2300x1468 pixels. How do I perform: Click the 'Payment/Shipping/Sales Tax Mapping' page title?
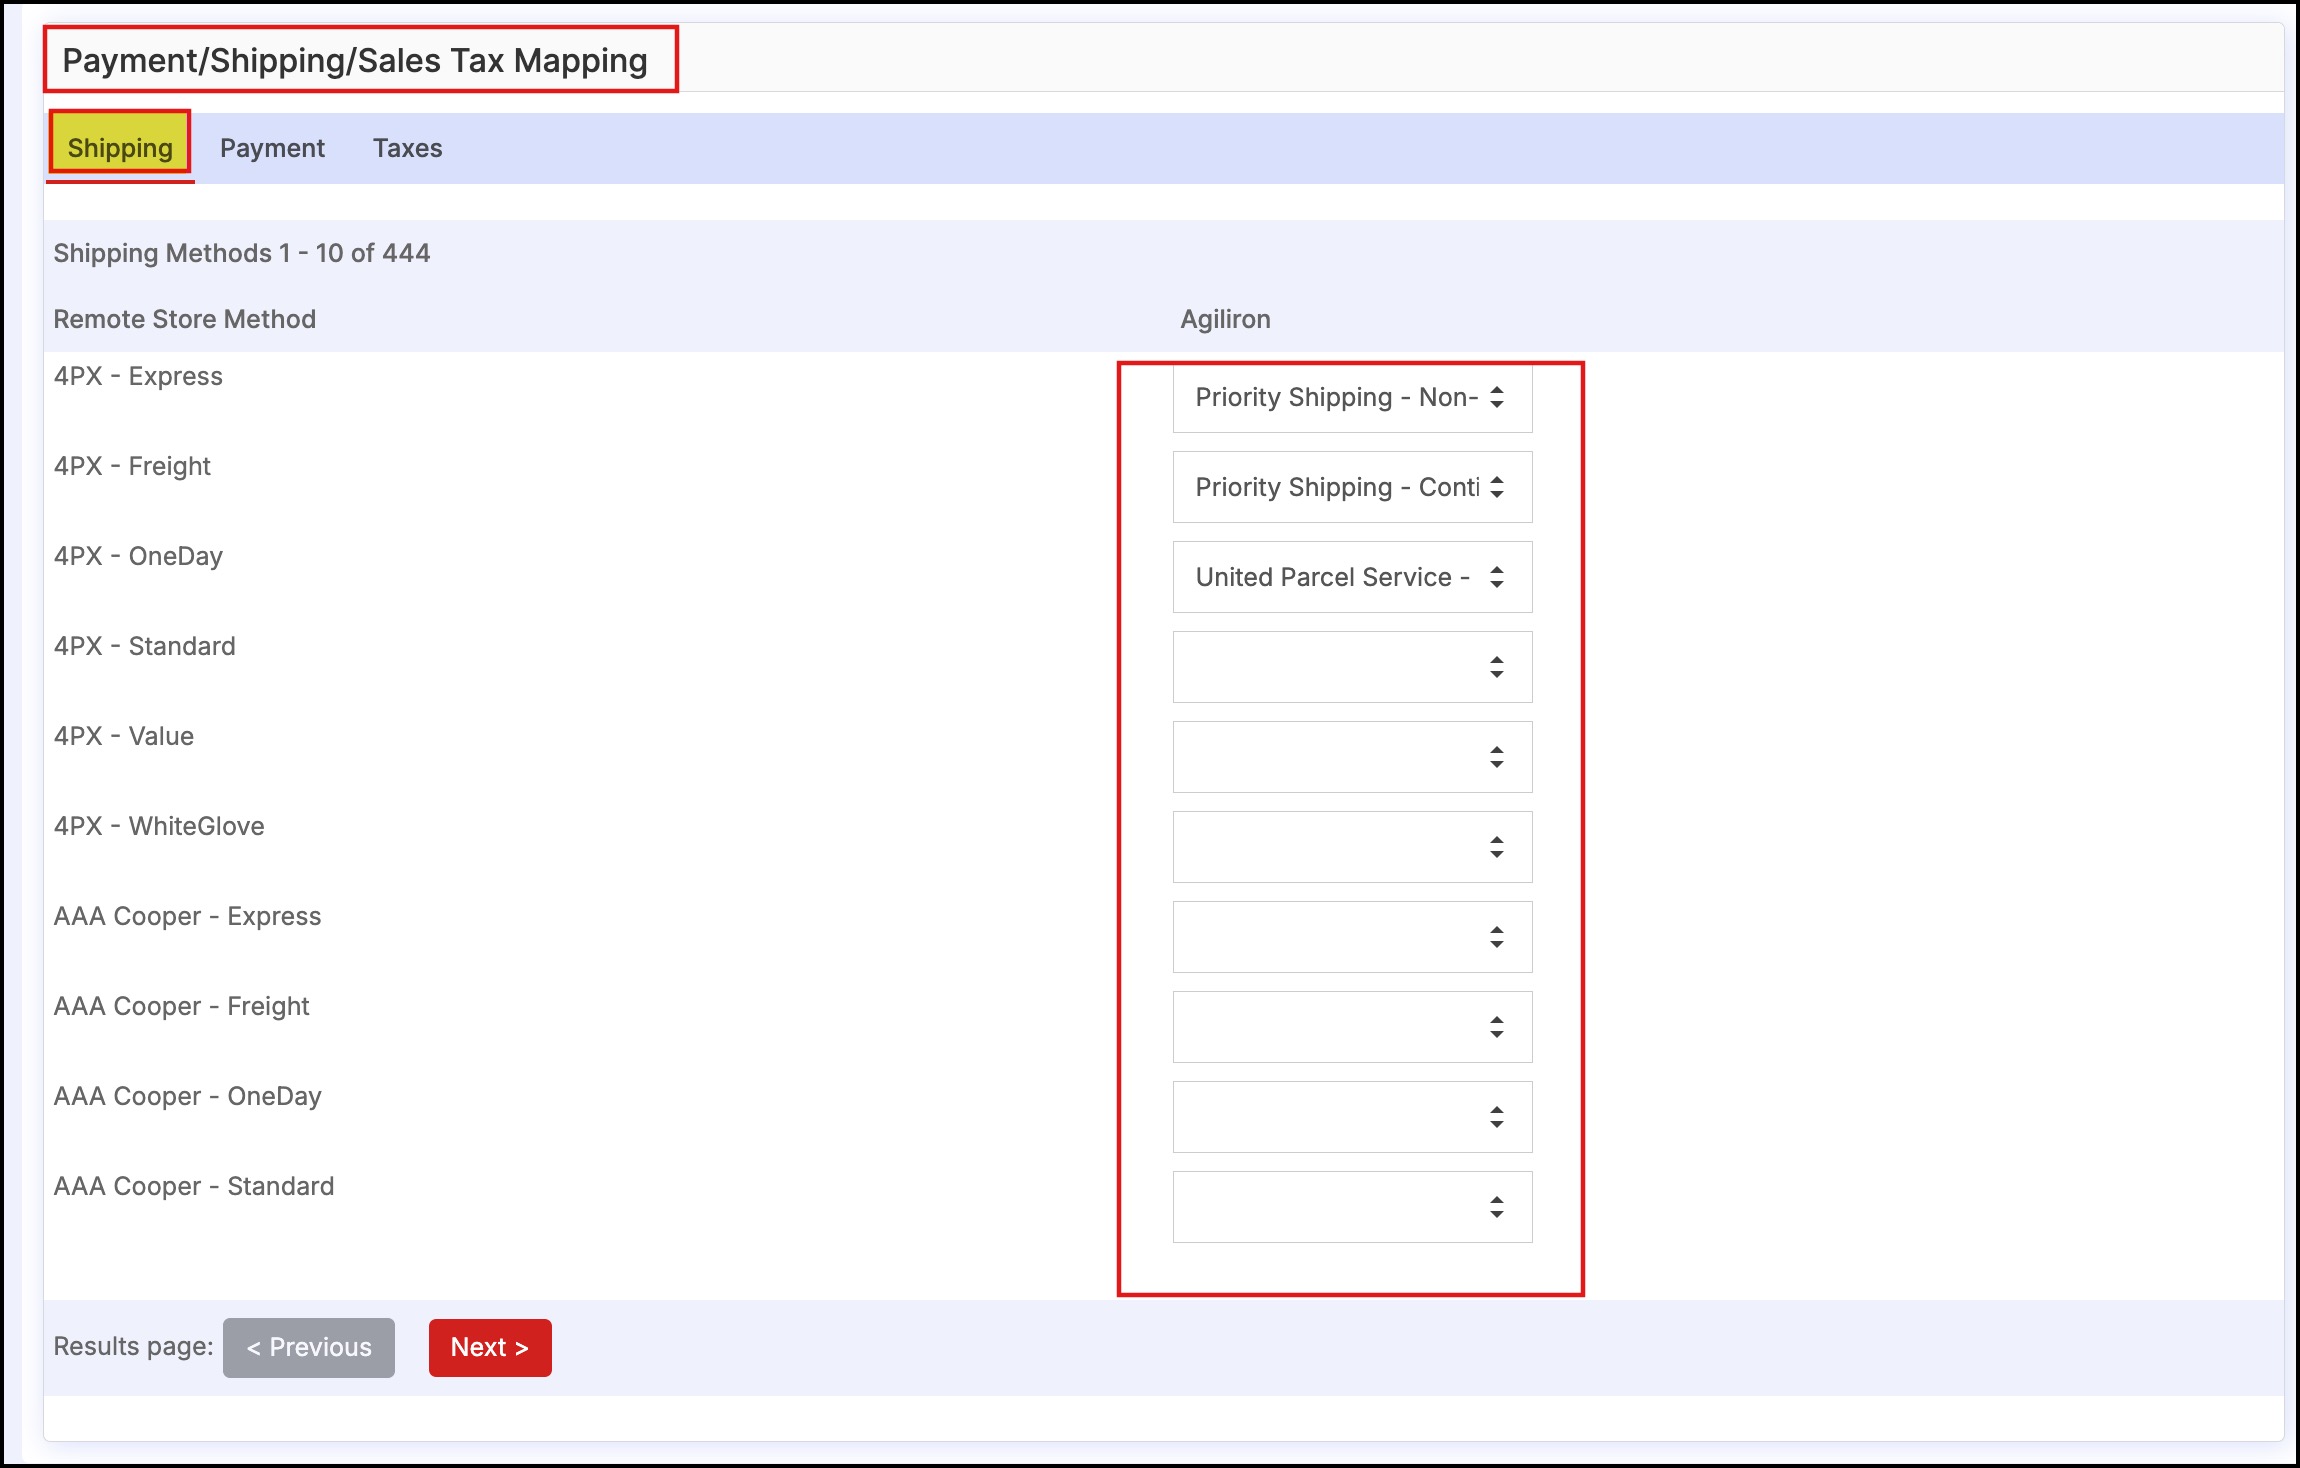point(355,61)
